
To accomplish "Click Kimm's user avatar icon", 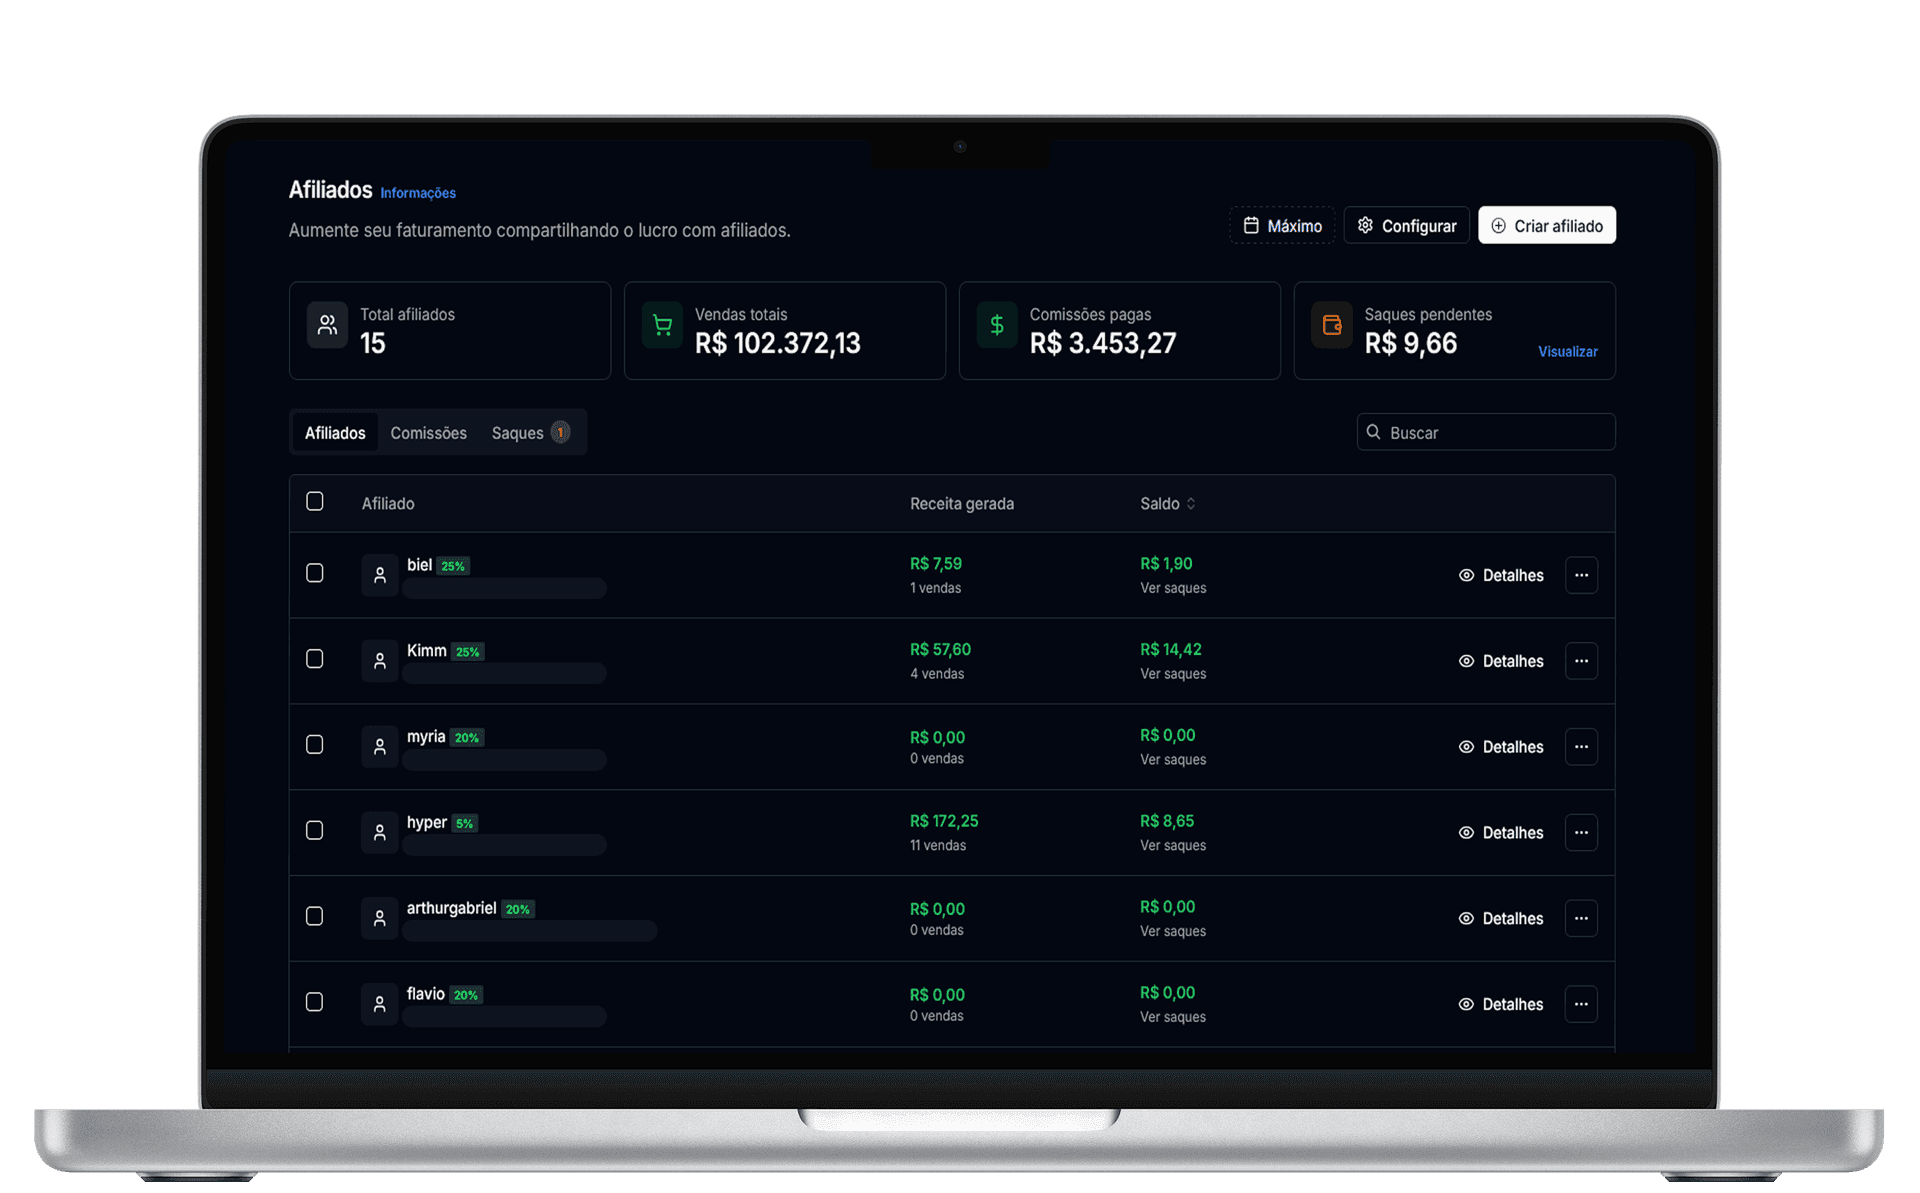I will (x=380, y=661).
